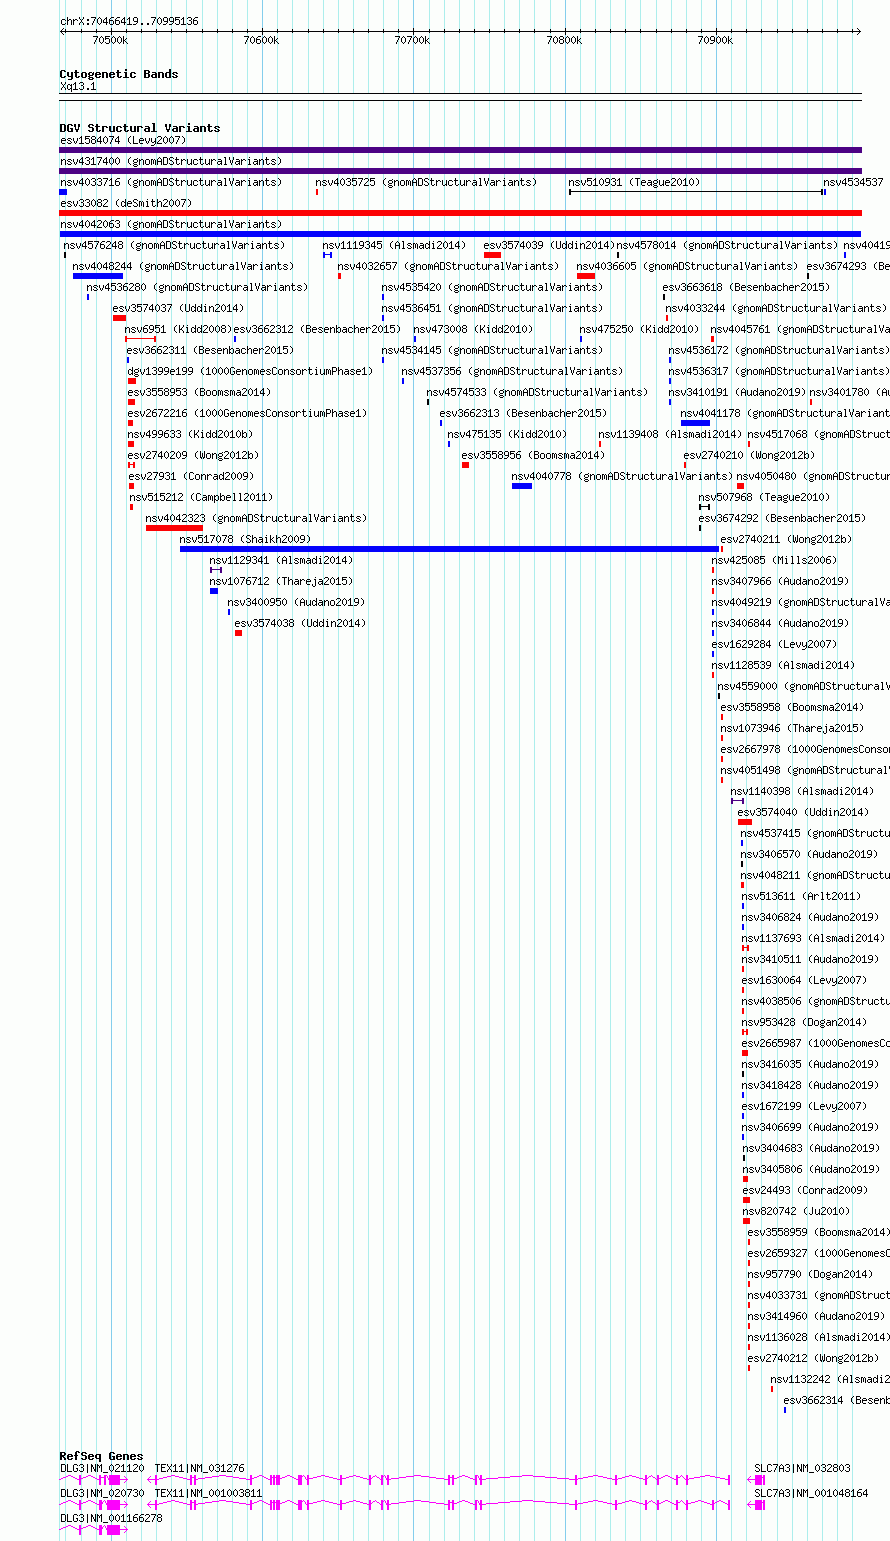Open the esv33082 (deSmith2007) variant
Viewport: 890px width, 1541px height.
[126, 203]
